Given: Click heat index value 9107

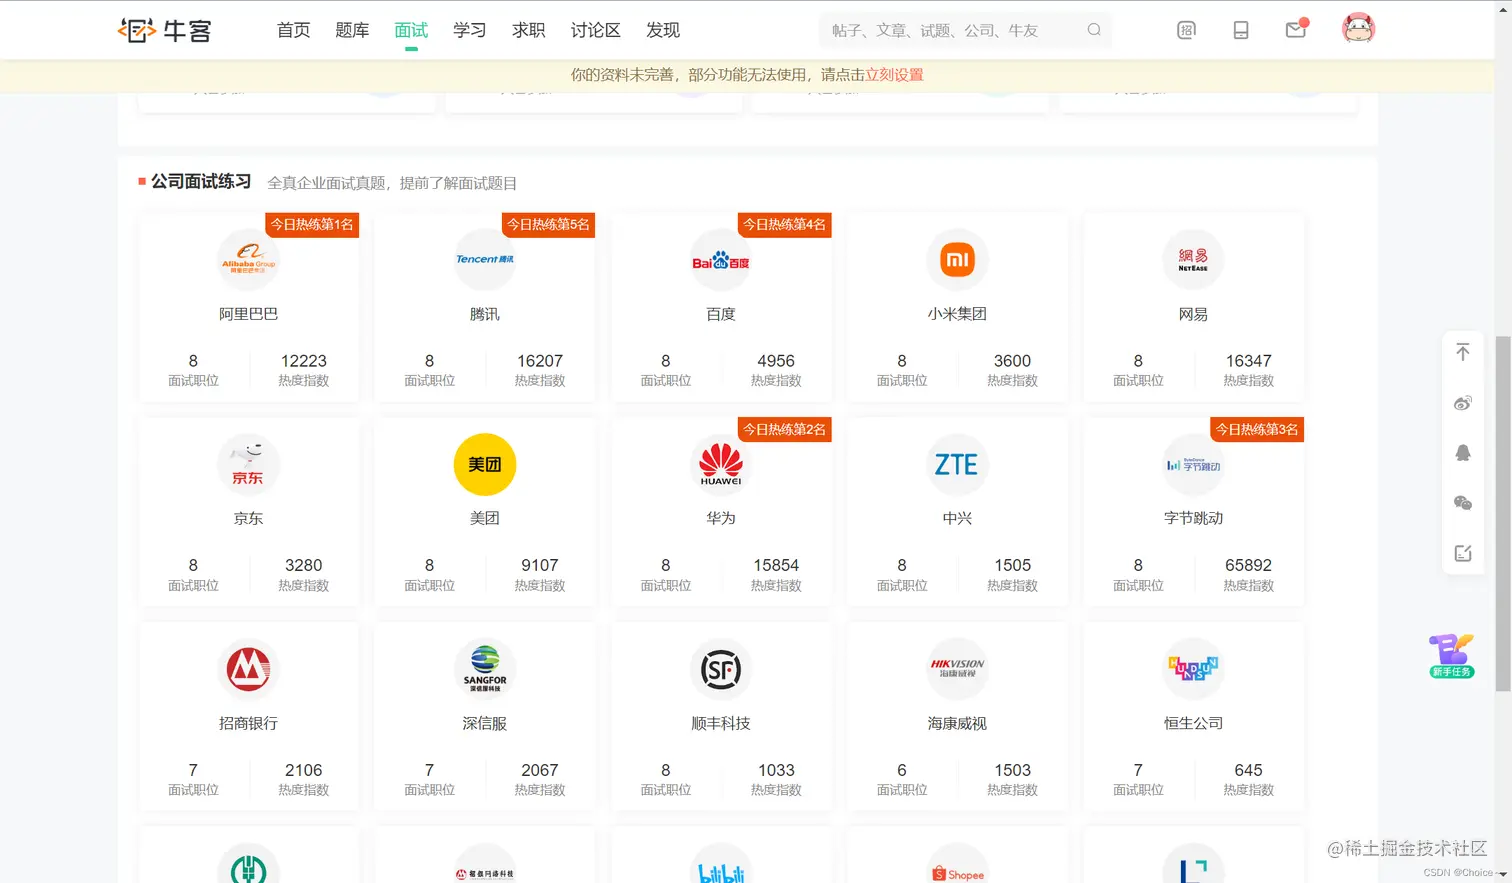Looking at the screenshot, I should 540,565.
